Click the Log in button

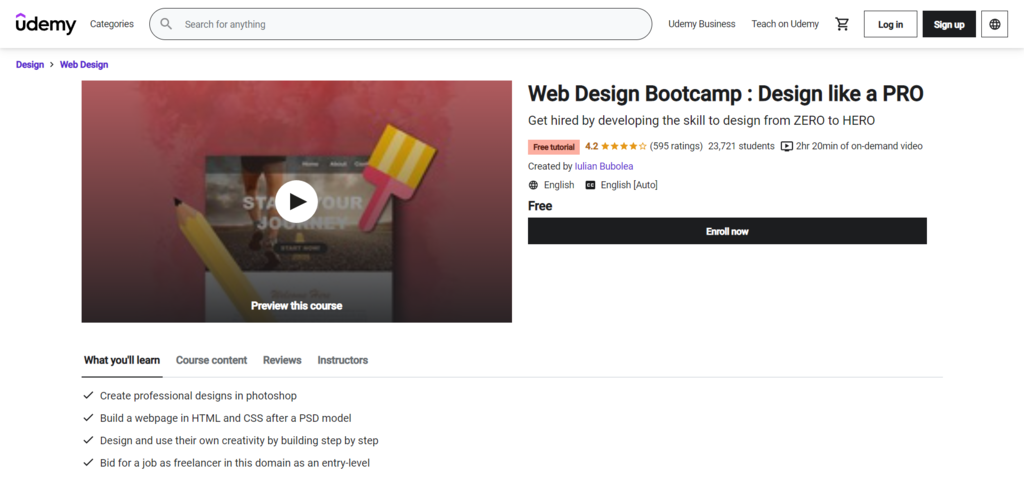point(890,24)
